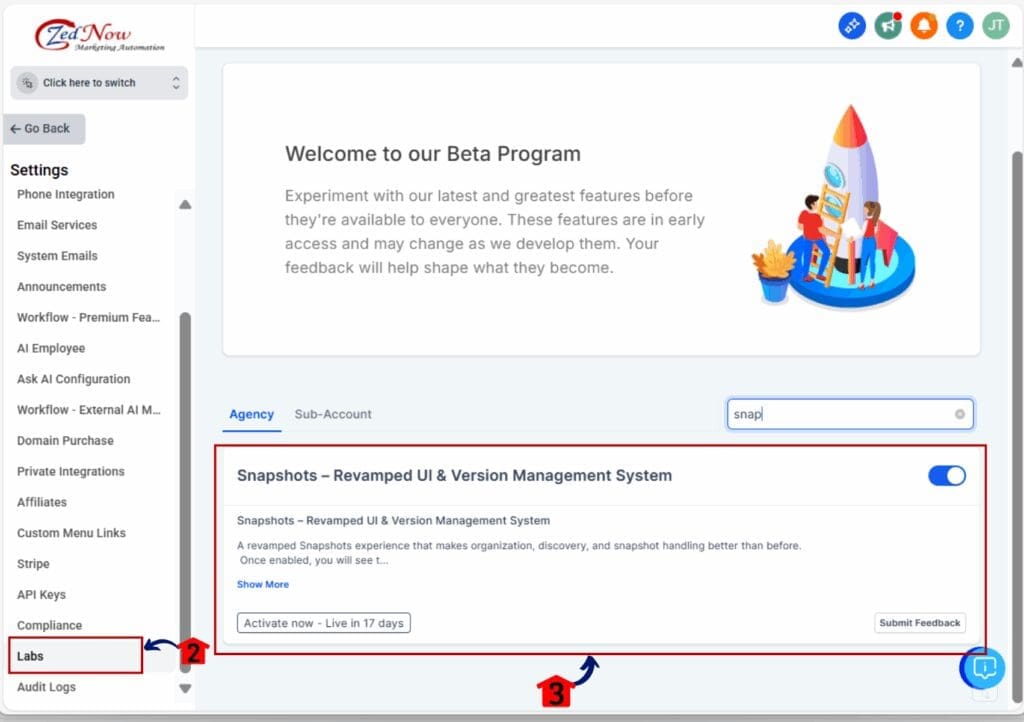Disable the Snapshots Revamped UI toggle

946,476
